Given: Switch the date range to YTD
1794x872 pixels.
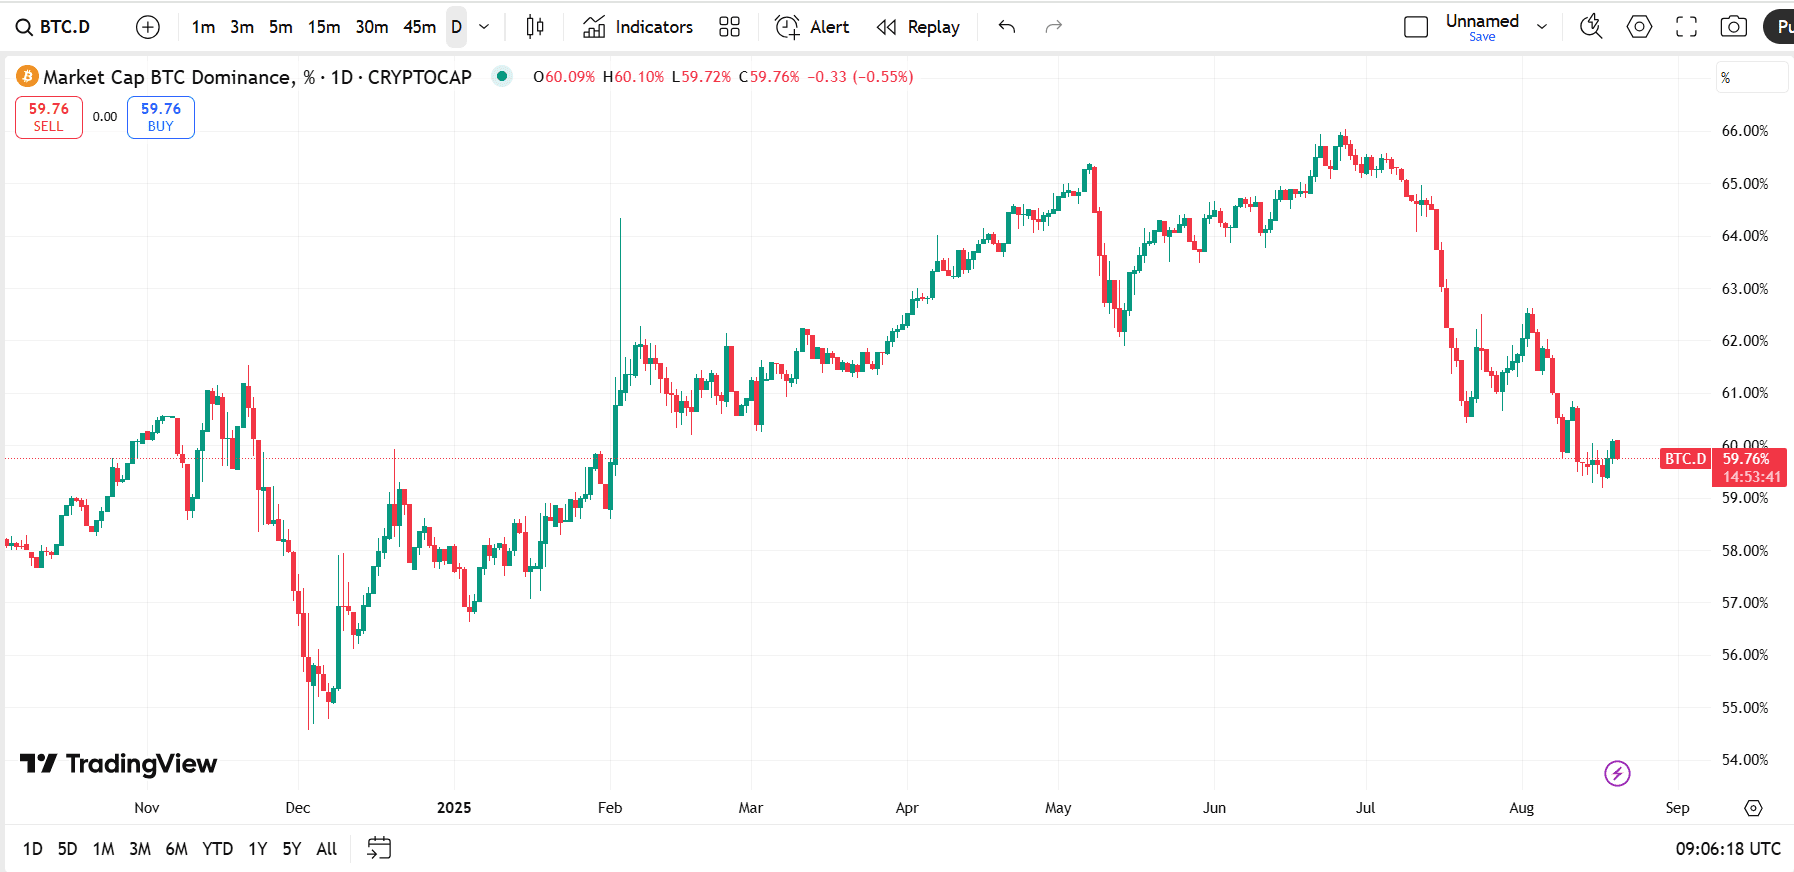Looking at the screenshot, I should click(x=217, y=849).
